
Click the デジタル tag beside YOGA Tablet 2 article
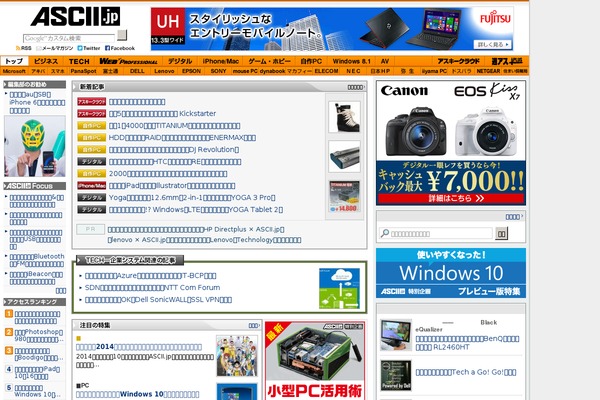click(91, 209)
